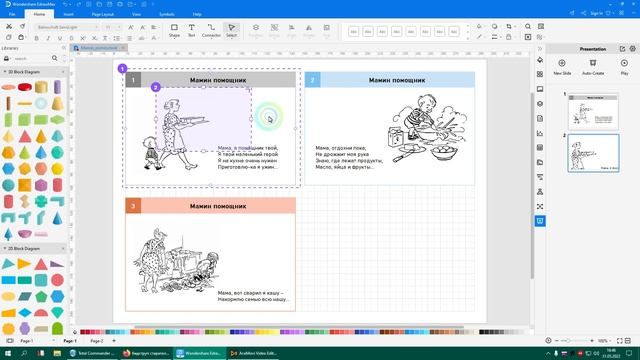Viewport: 640px width, 360px height.
Task: Pick the black swatch in color bar
Action: tap(482, 332)
